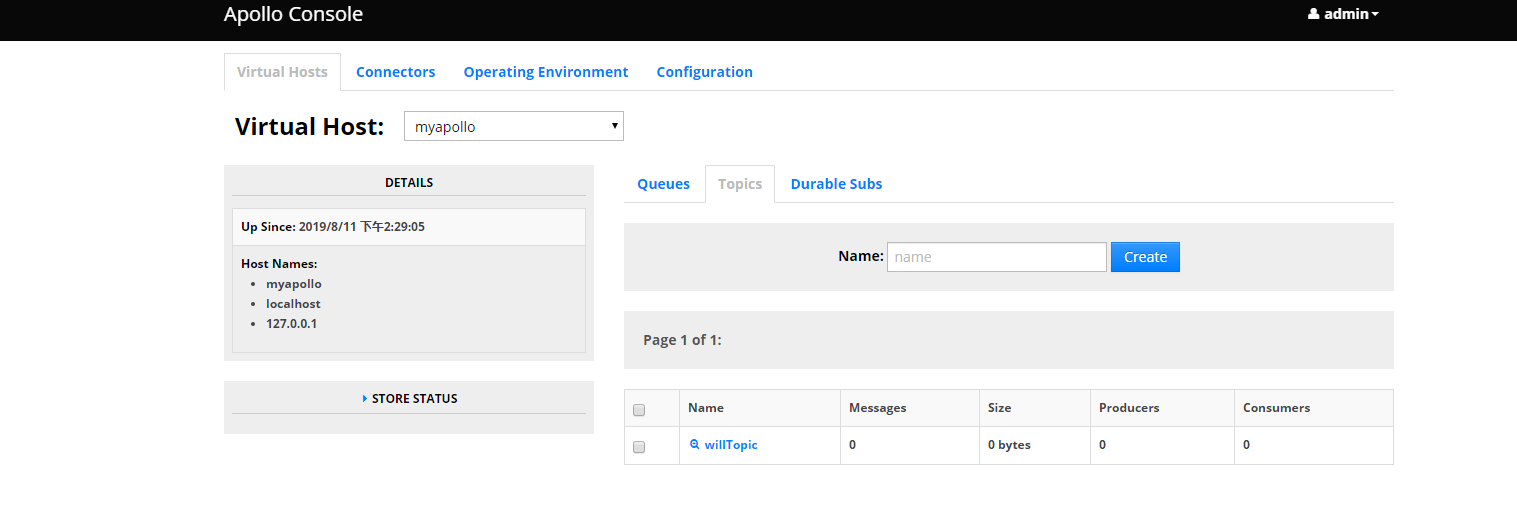The width and height of the screenshot is (1517, 515).
Task: Check the willTopic row checkbox
Action: [x=639, y=447]
